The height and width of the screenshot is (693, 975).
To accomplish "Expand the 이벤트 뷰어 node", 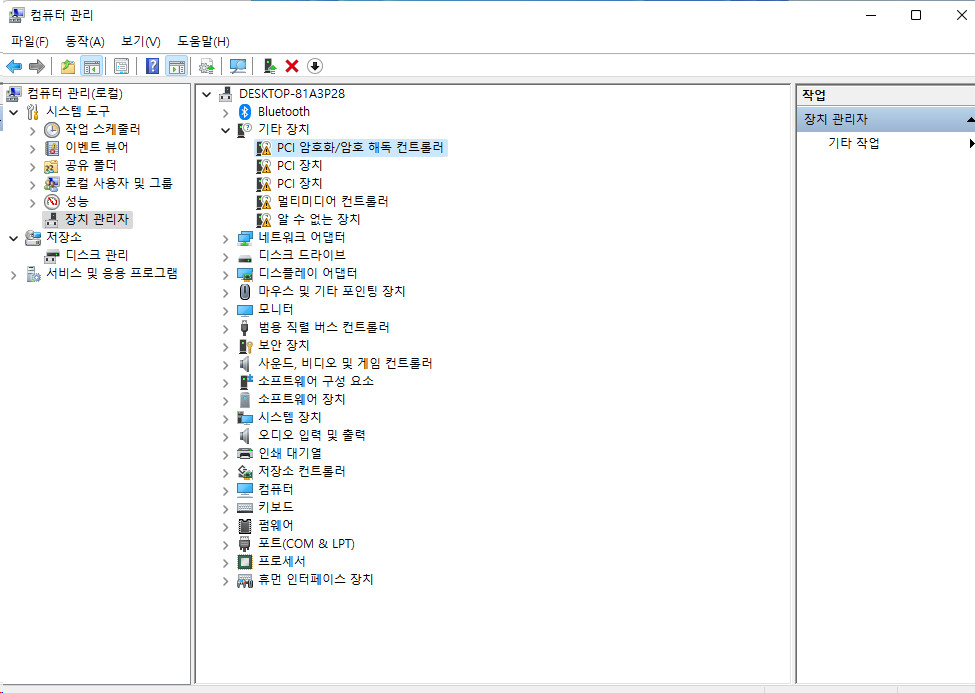I will click(32, 149).
